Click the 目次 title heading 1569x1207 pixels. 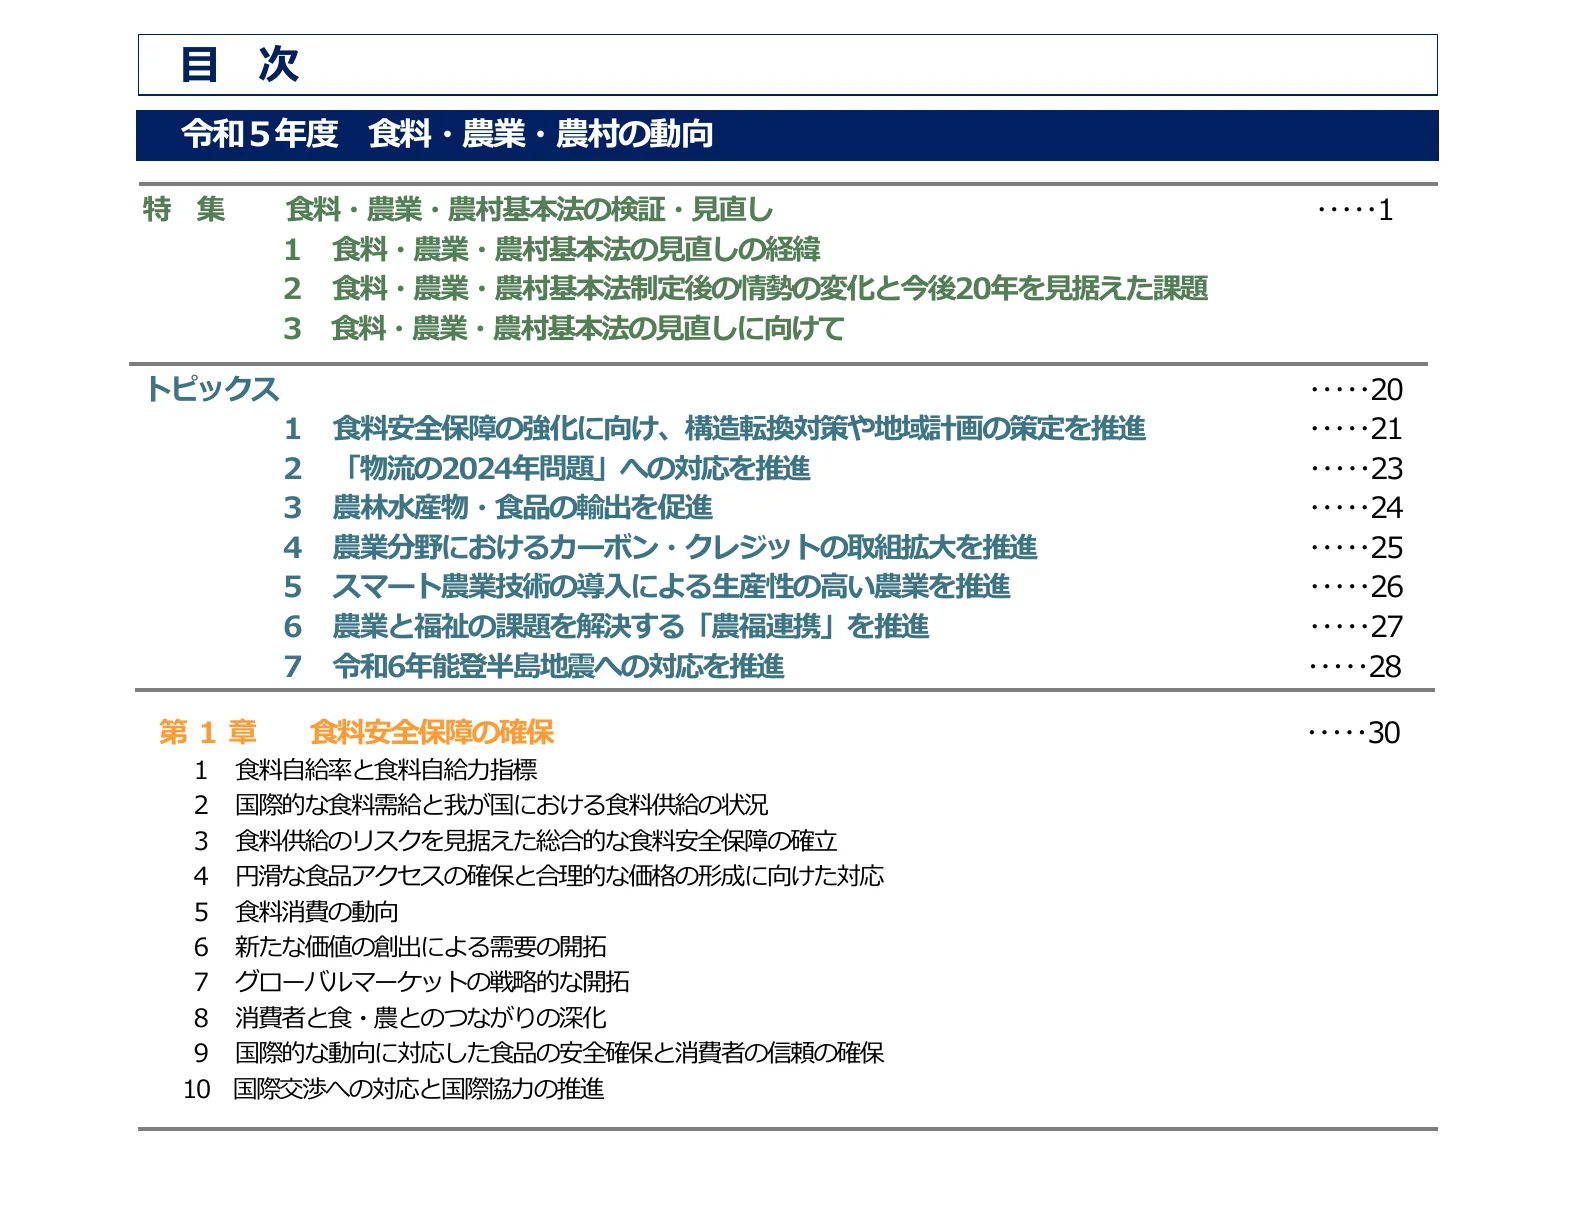(x=240, y=65)
